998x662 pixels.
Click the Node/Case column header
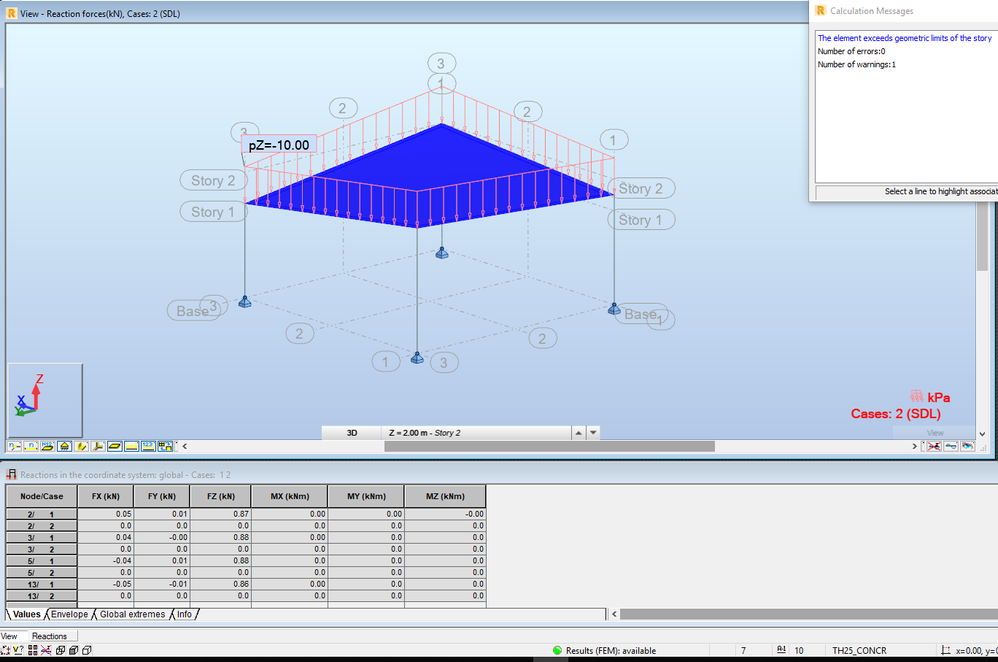[x=41, y=496]
